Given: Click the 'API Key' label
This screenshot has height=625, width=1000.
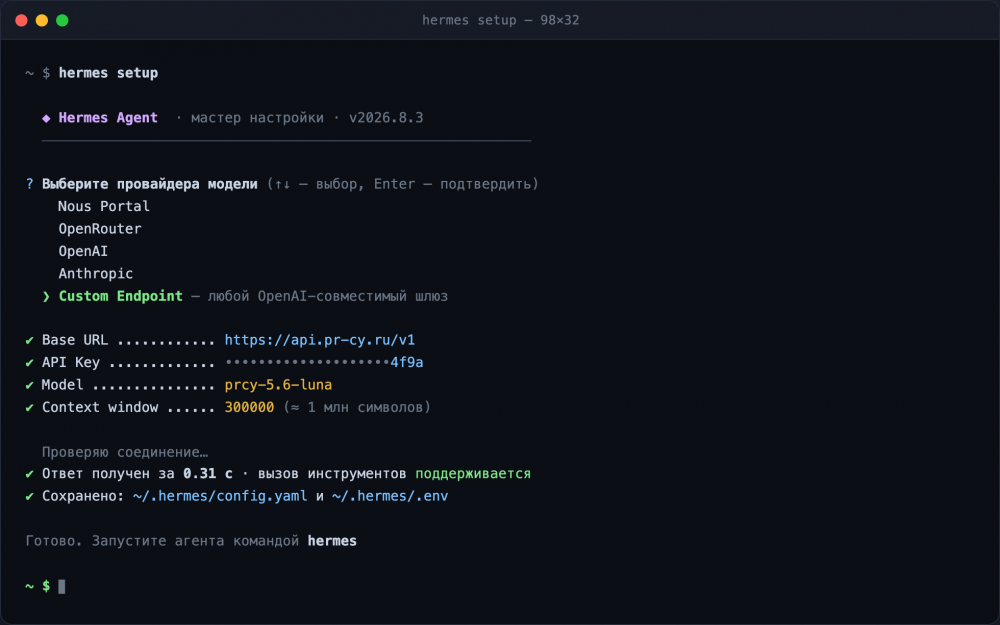Looking at the screenshot, I should (x=71, y=362).
